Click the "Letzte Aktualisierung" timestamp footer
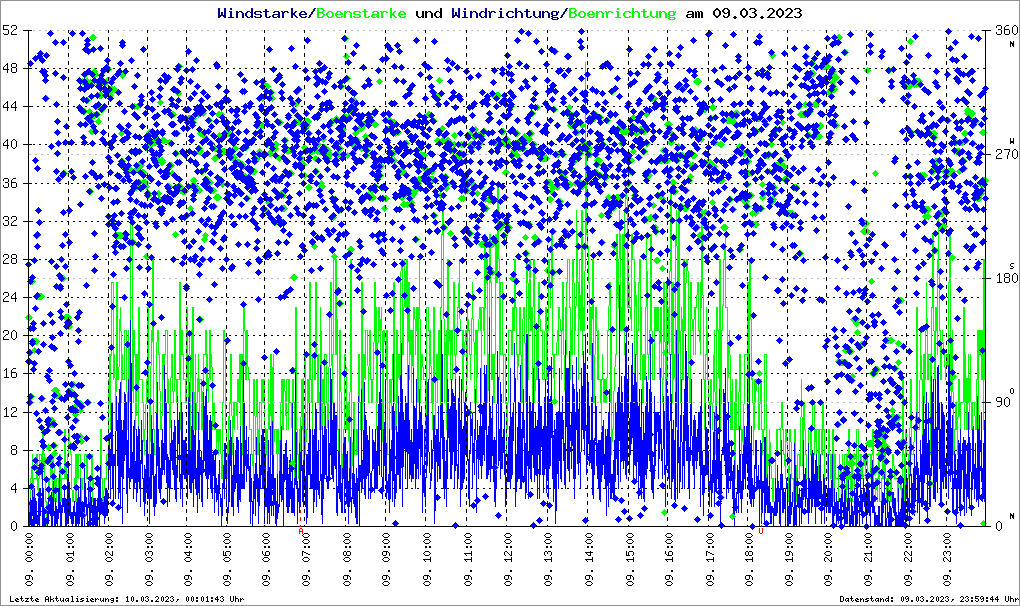Viewport: 1020px width, 606px height. point(127,599)
